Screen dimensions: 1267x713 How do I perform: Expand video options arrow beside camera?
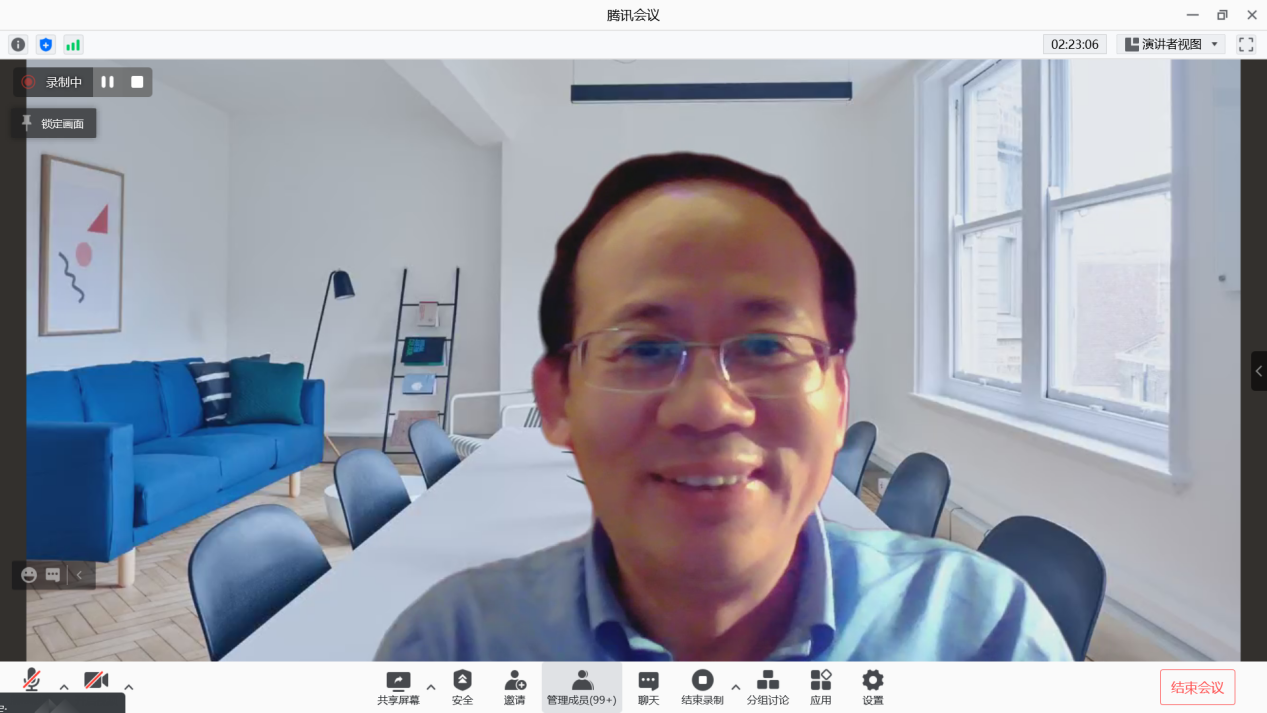tap(128, 687)
